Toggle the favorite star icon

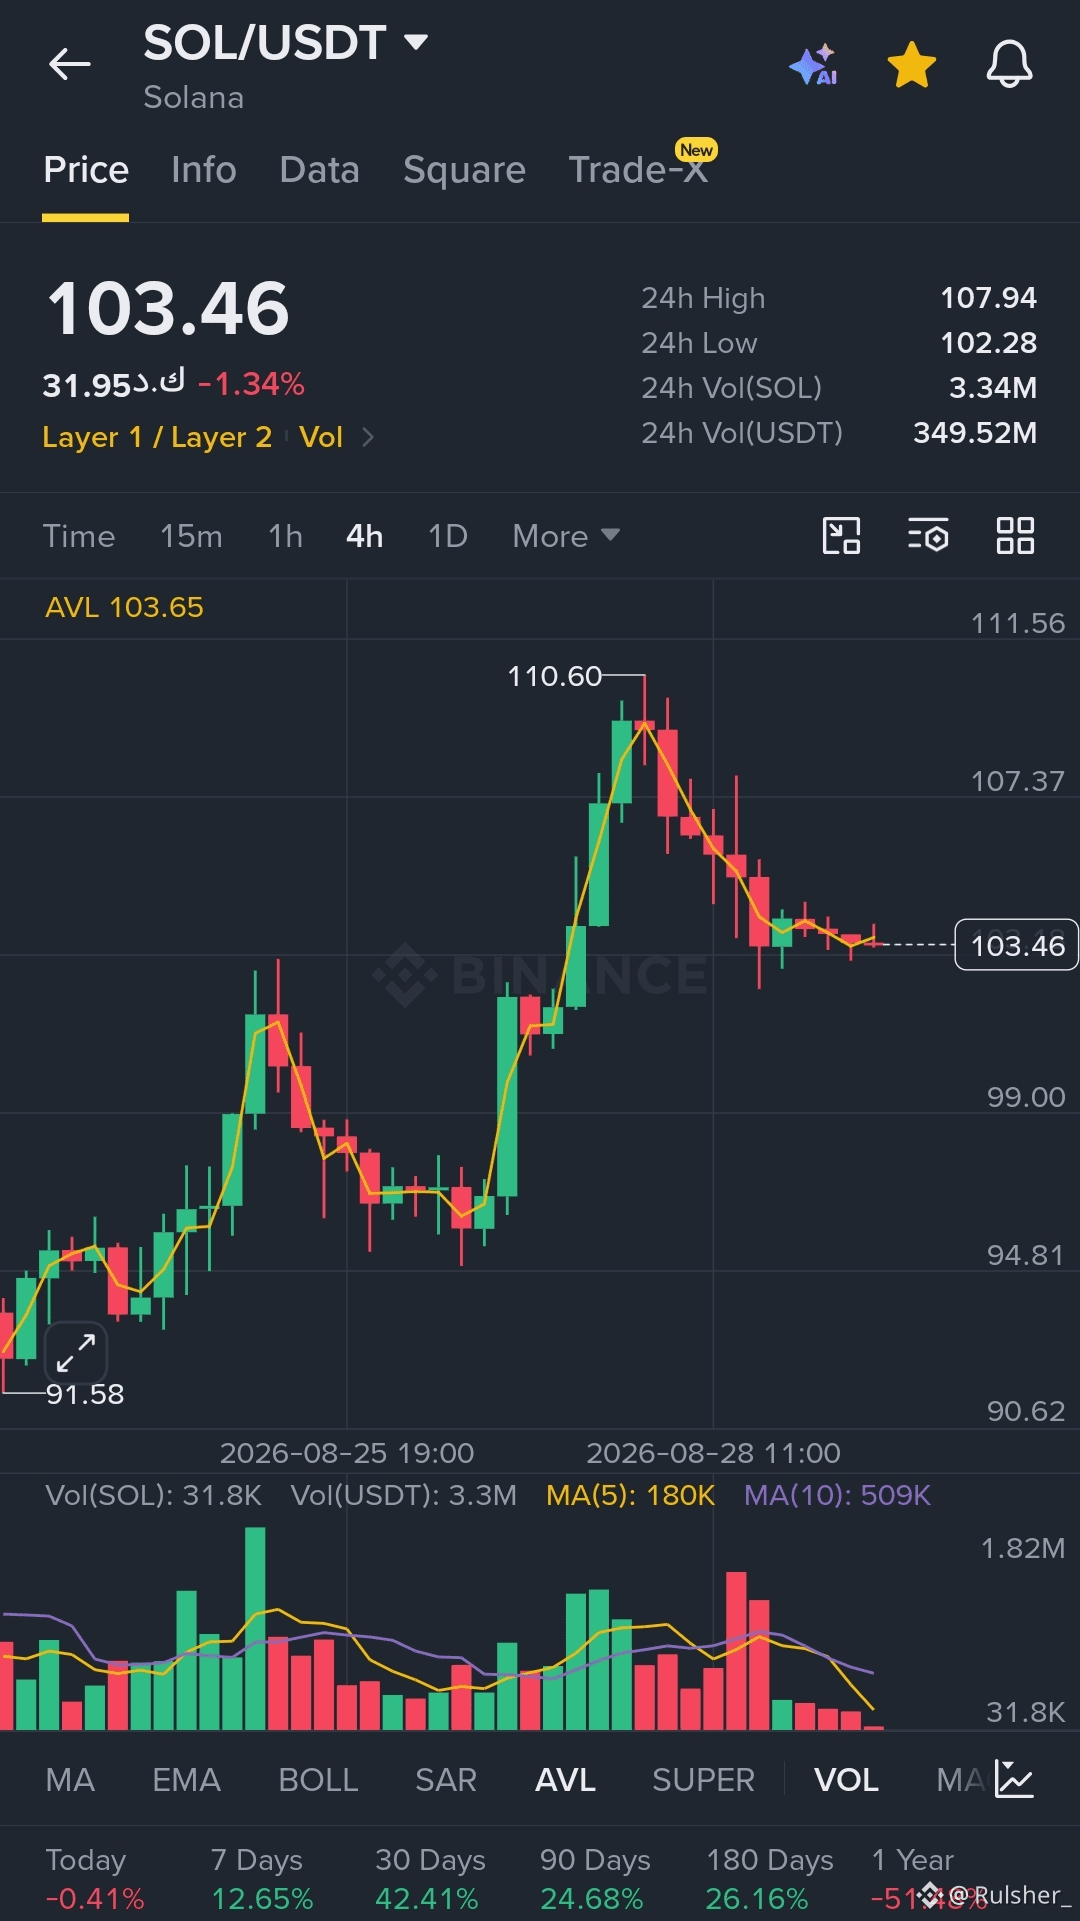click(x=912, y=64)
